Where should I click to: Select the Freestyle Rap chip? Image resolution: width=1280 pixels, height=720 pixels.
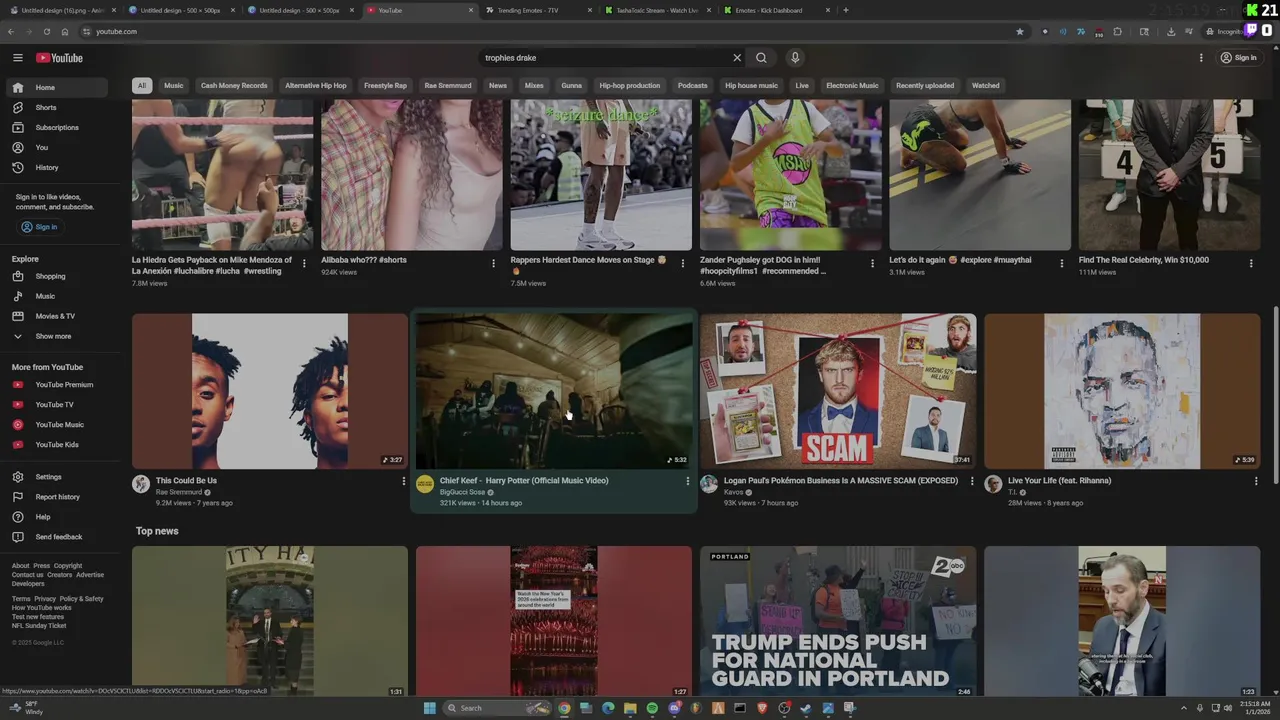click(385, 85)
